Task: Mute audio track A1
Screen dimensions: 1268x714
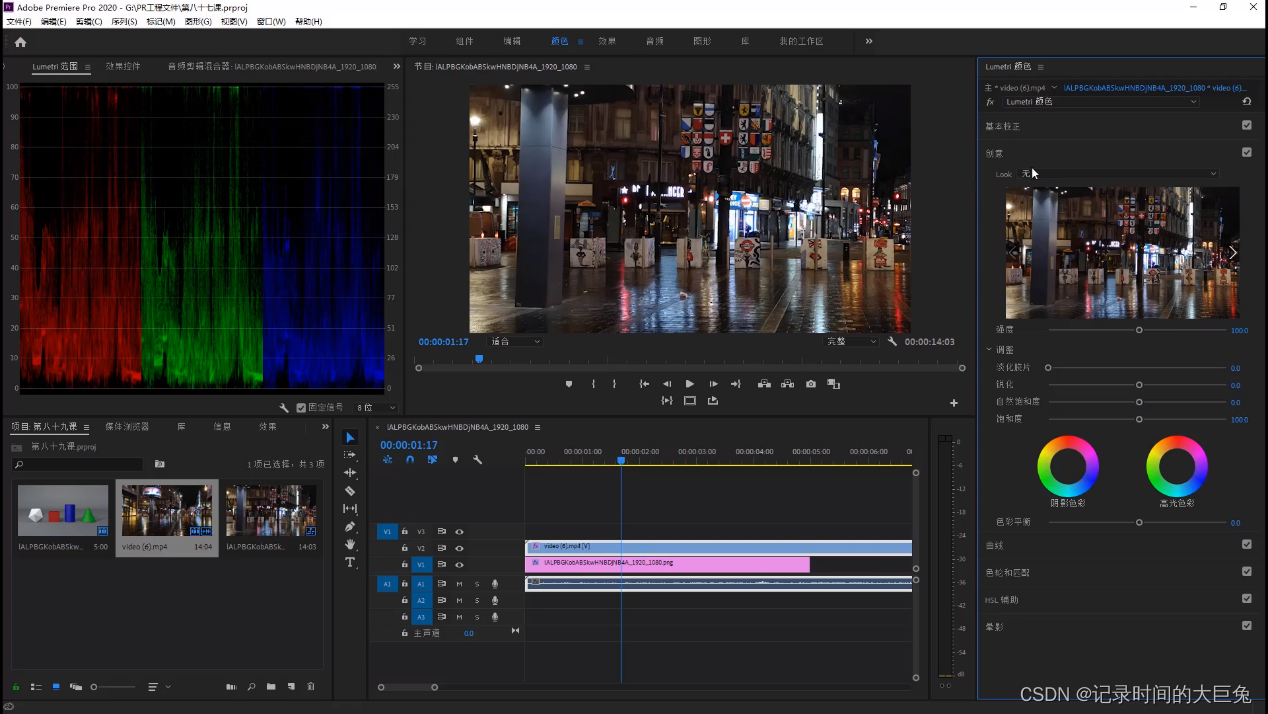Action: pos(459,584)
